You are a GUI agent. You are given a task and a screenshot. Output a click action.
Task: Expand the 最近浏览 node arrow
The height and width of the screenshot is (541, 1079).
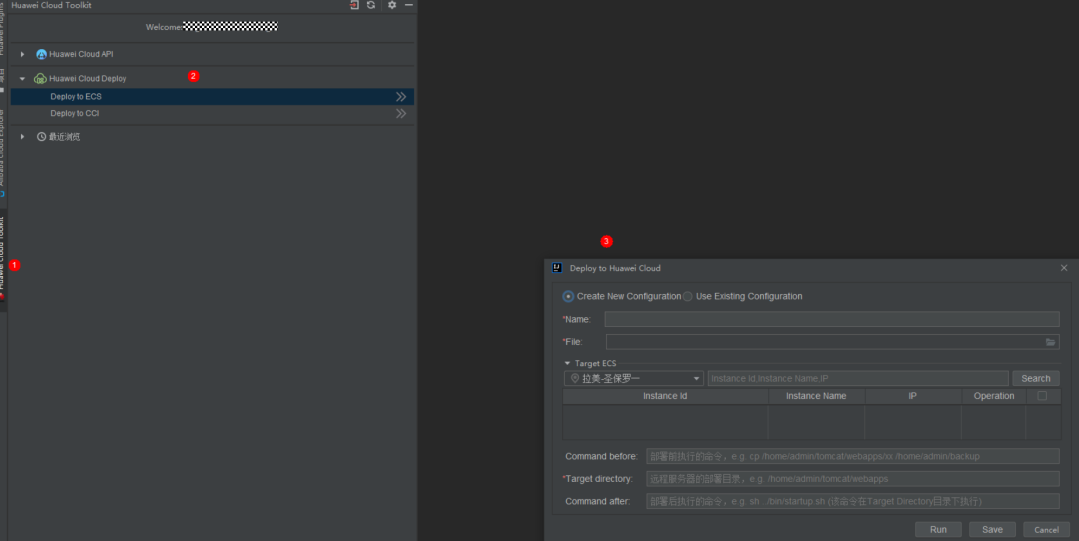click(23, 137)
